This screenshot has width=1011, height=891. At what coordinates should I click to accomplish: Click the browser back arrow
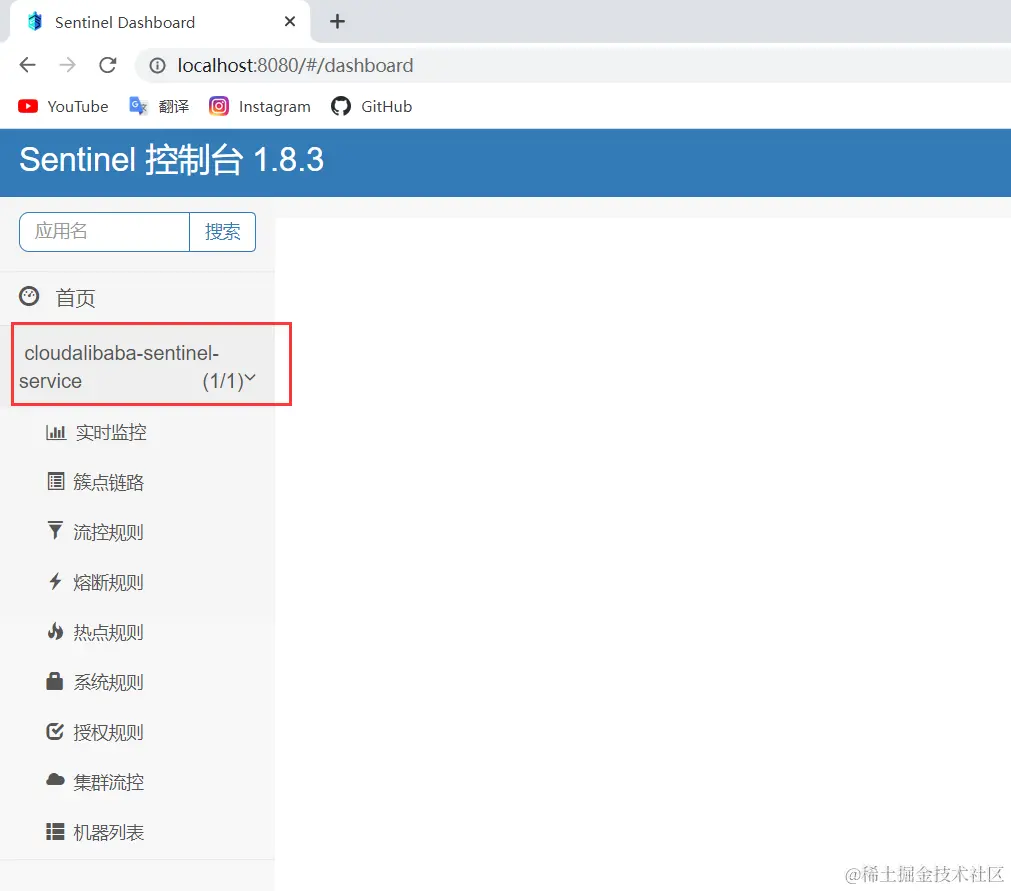pos(28,65)
